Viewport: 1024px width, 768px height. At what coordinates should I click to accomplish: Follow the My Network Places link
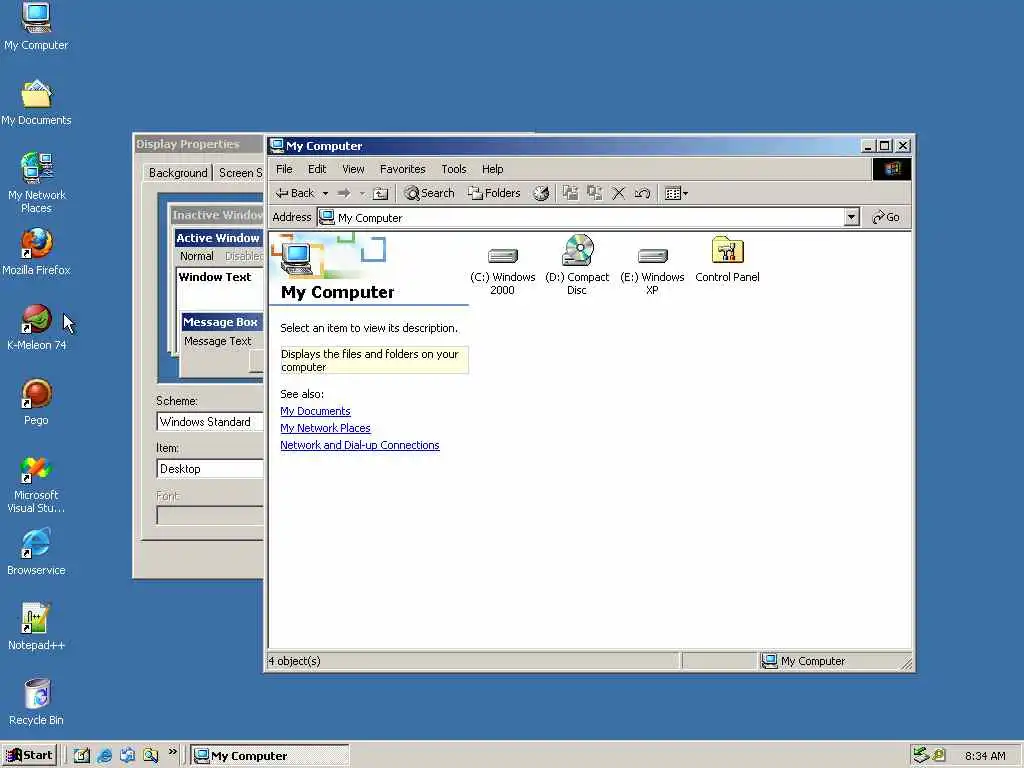[325, 428]
